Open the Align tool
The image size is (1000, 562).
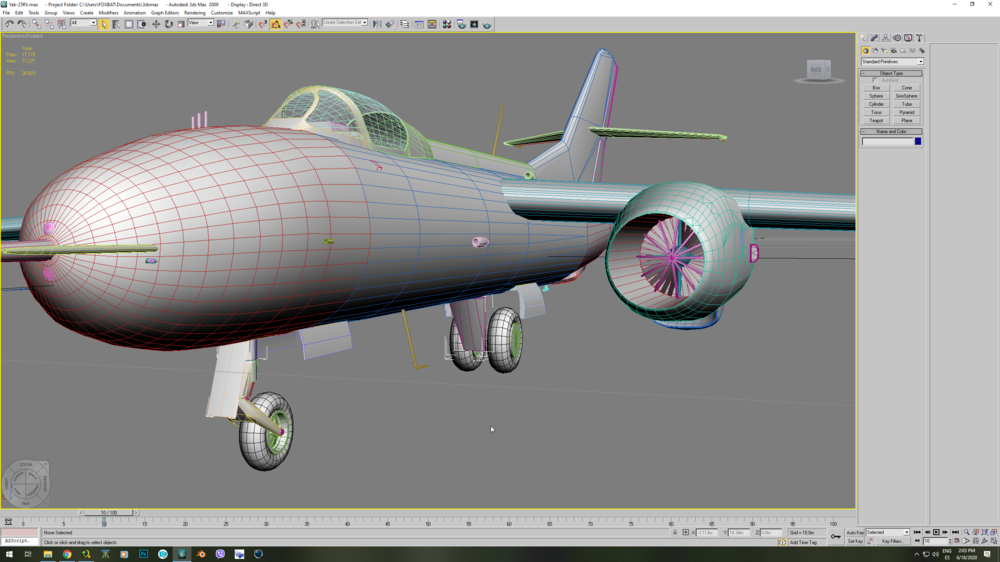tap(390, 24)
